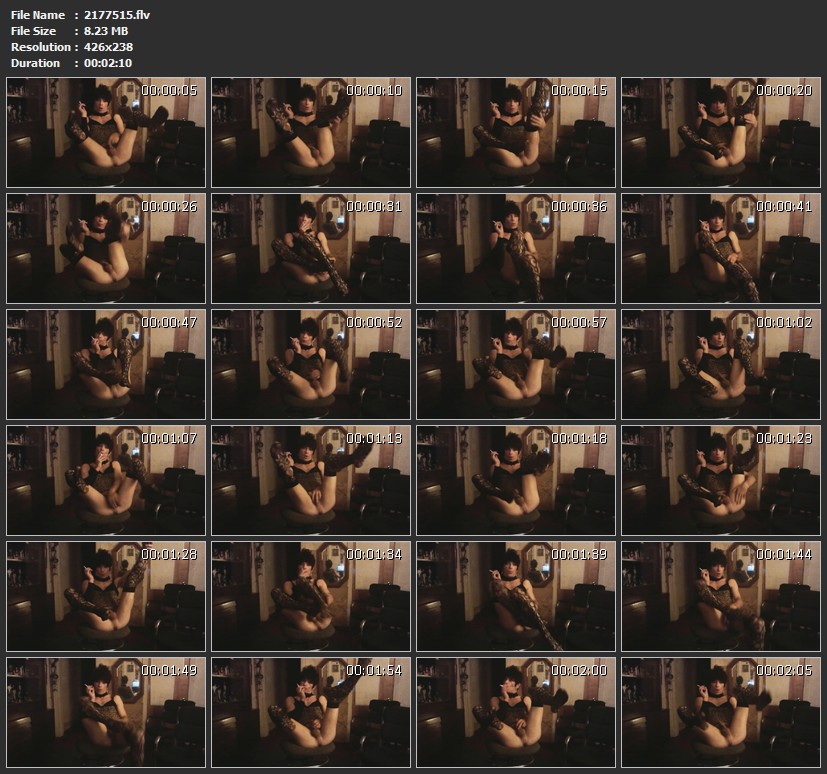Viewport: 827px width, 774px height.
Task: Click the frame marked 00:01:39
Action: coord(515,597)
